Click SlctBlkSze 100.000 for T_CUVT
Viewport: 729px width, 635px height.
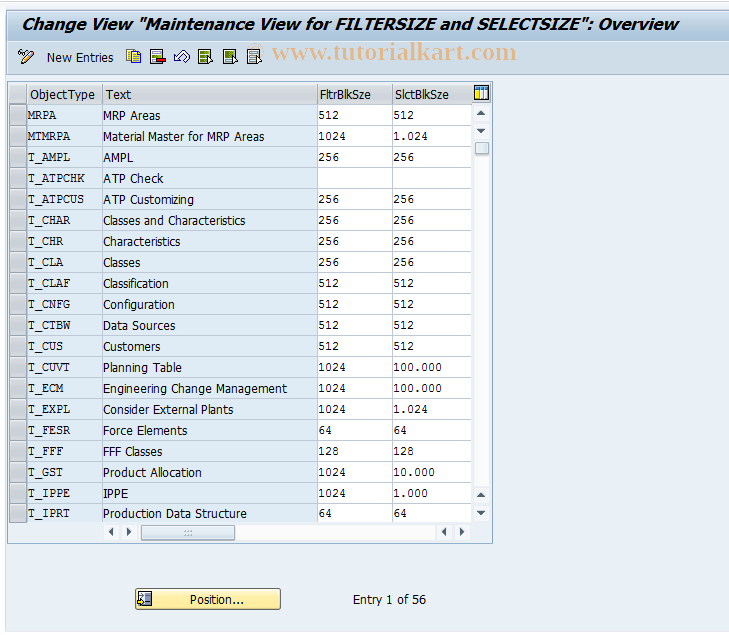tap(431, 367)
